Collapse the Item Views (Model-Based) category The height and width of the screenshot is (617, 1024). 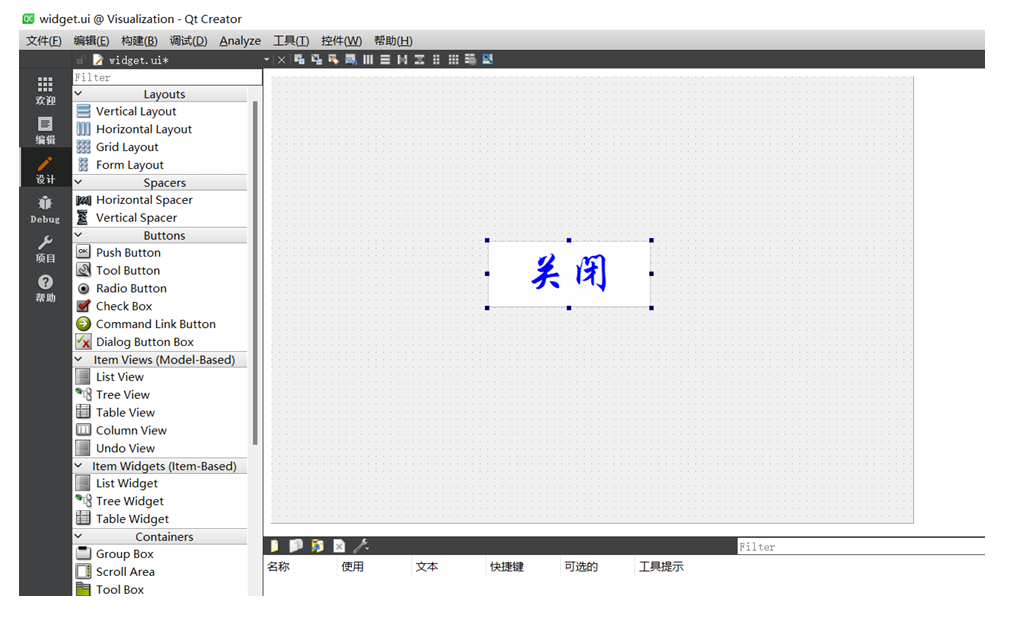pyautogui.click(x=79, y=359)
